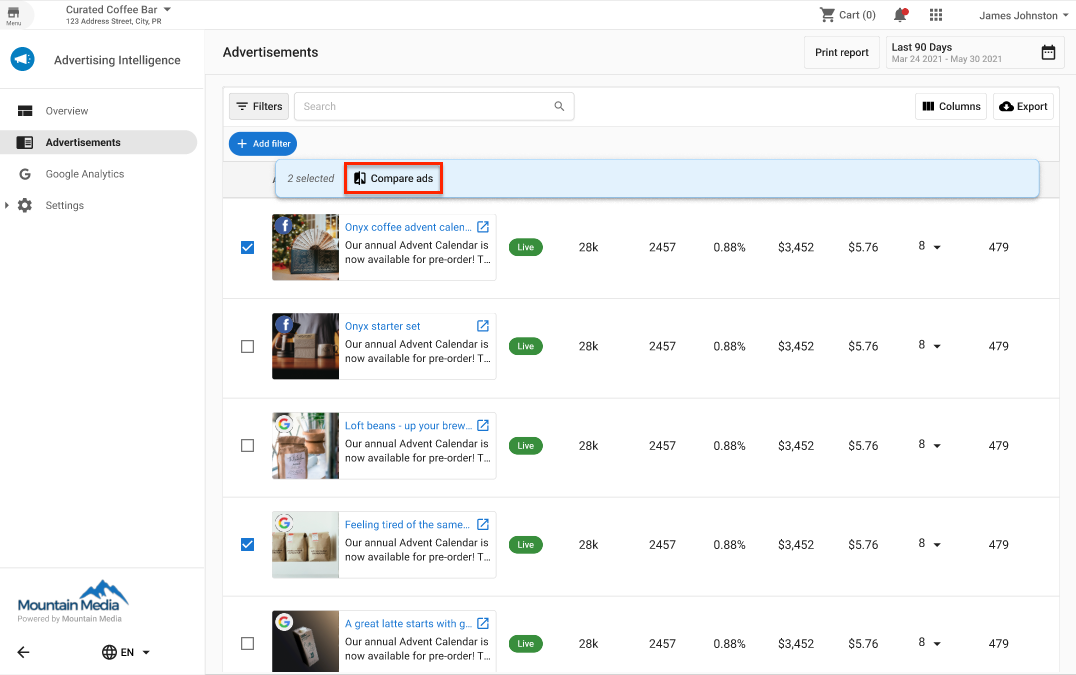
Task: Select the Onyx starter set checkbox
Action: [247, 346]
